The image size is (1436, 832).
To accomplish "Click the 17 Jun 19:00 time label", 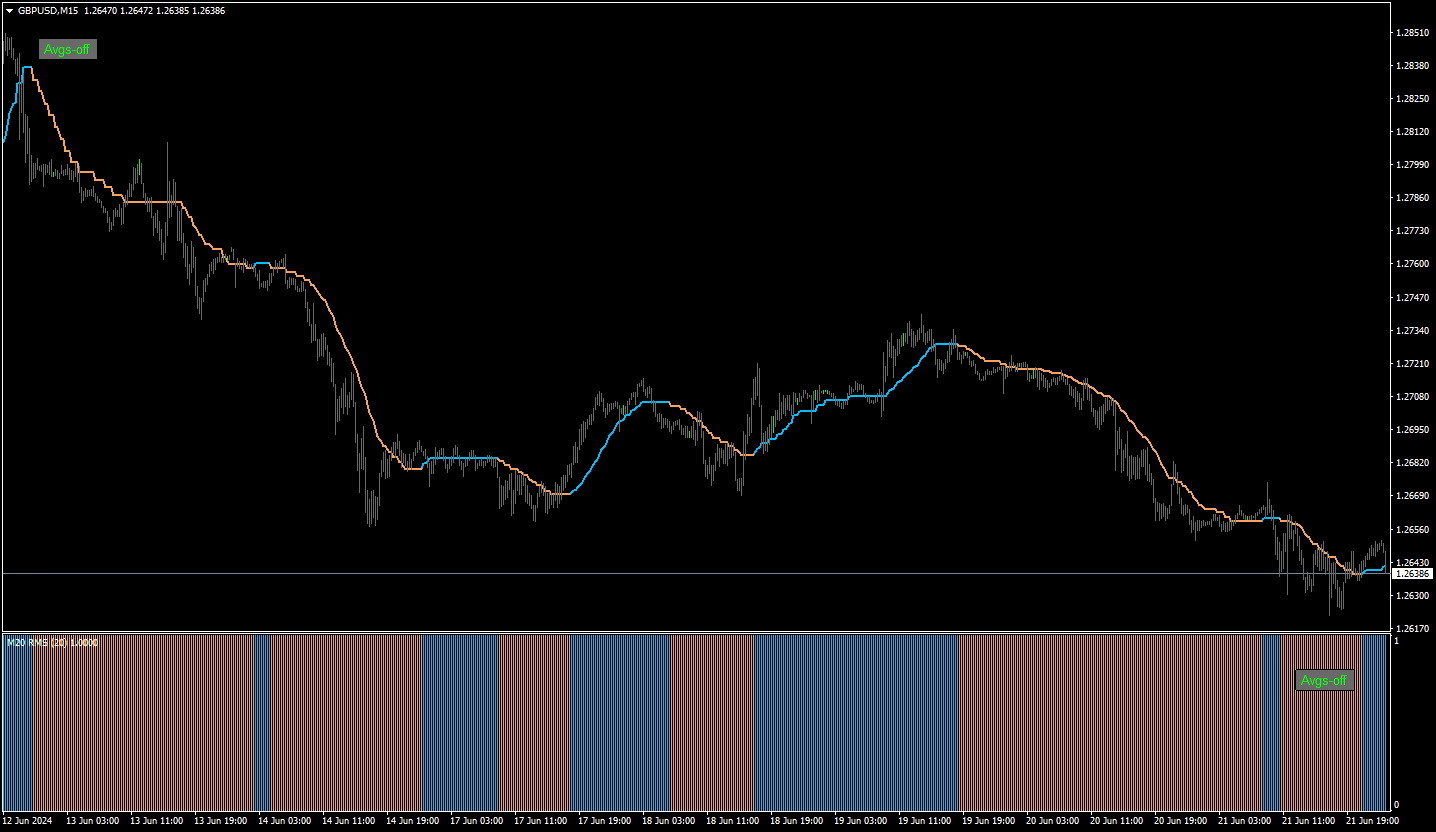I will (x=605, y=820).
